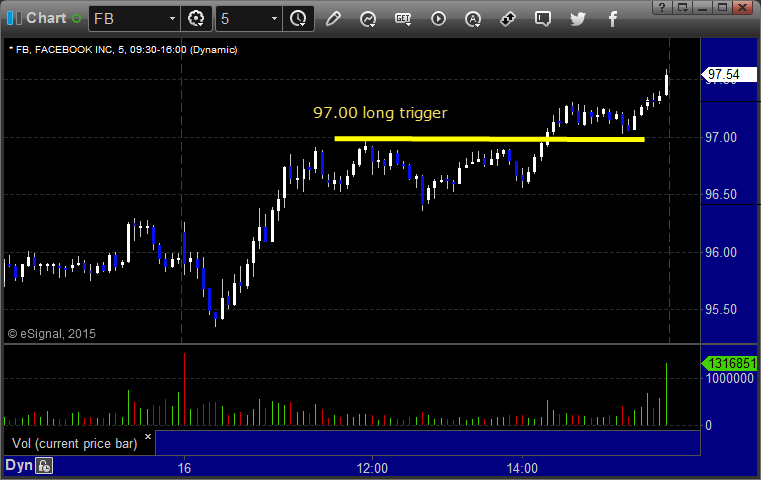Image resolution: width=761 pixels, height=480 pixels.
Task: Click the tall red opening volume bar
Action: tap(184, 389)
